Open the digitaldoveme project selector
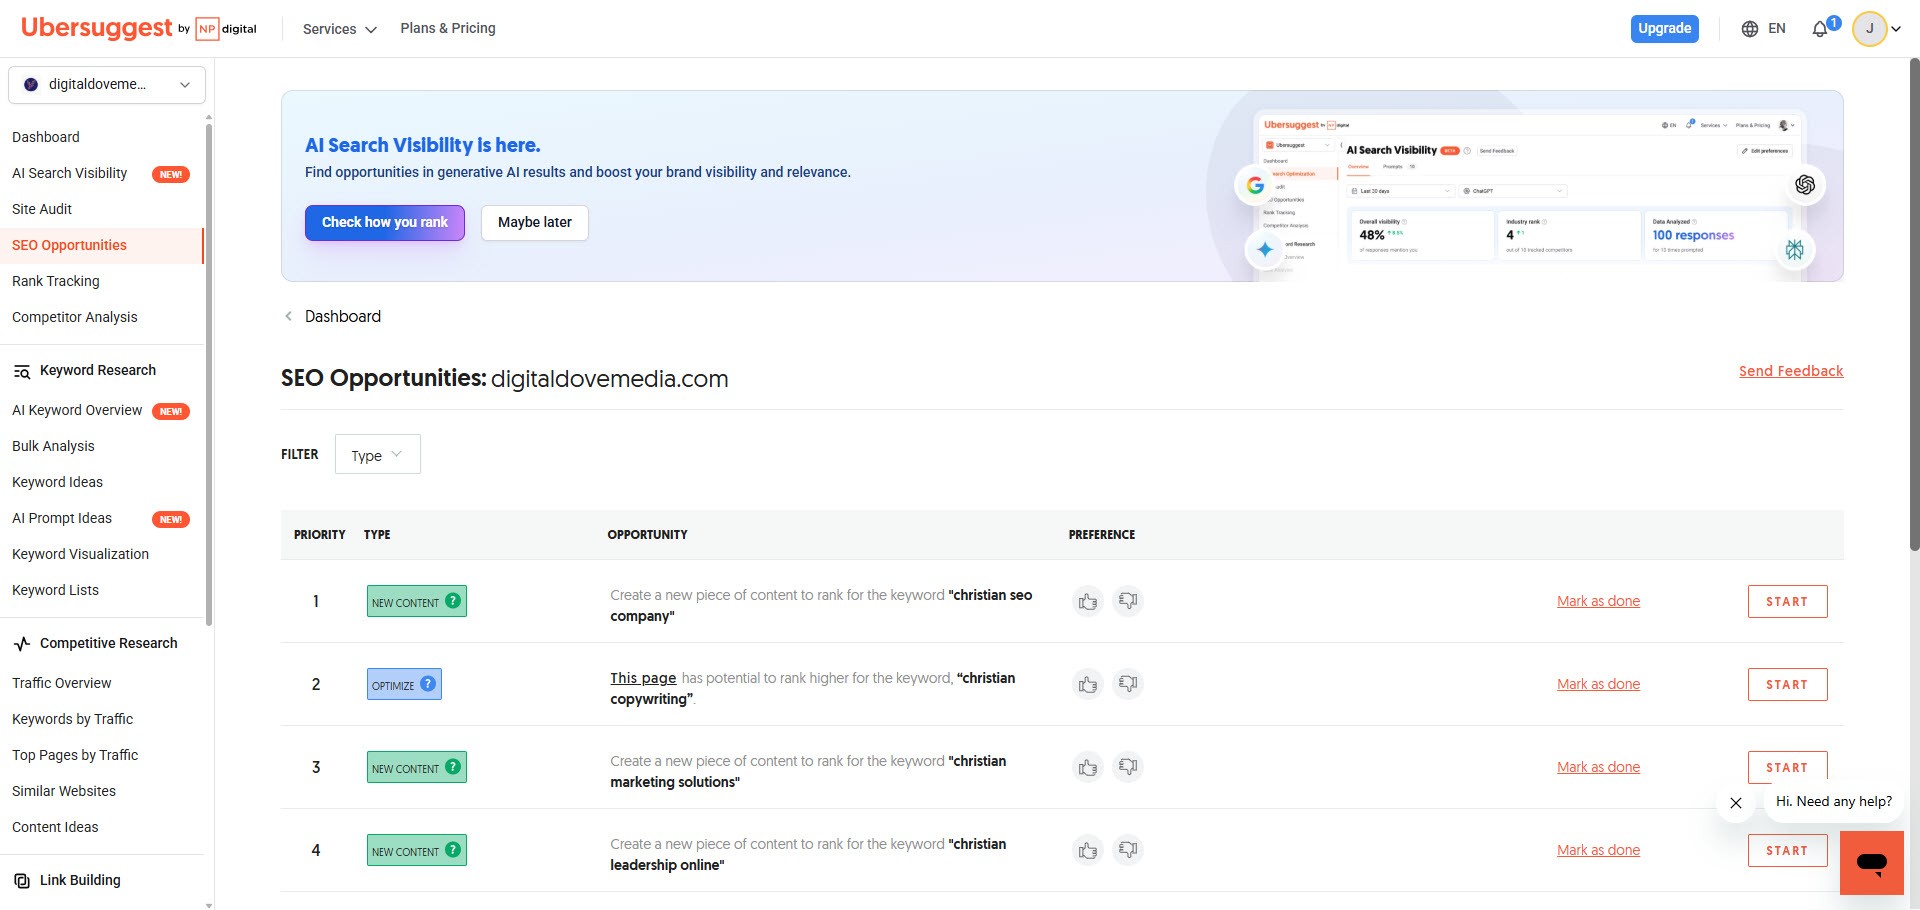The width and height of the screenshot is (1920, 910). [107, 85]
